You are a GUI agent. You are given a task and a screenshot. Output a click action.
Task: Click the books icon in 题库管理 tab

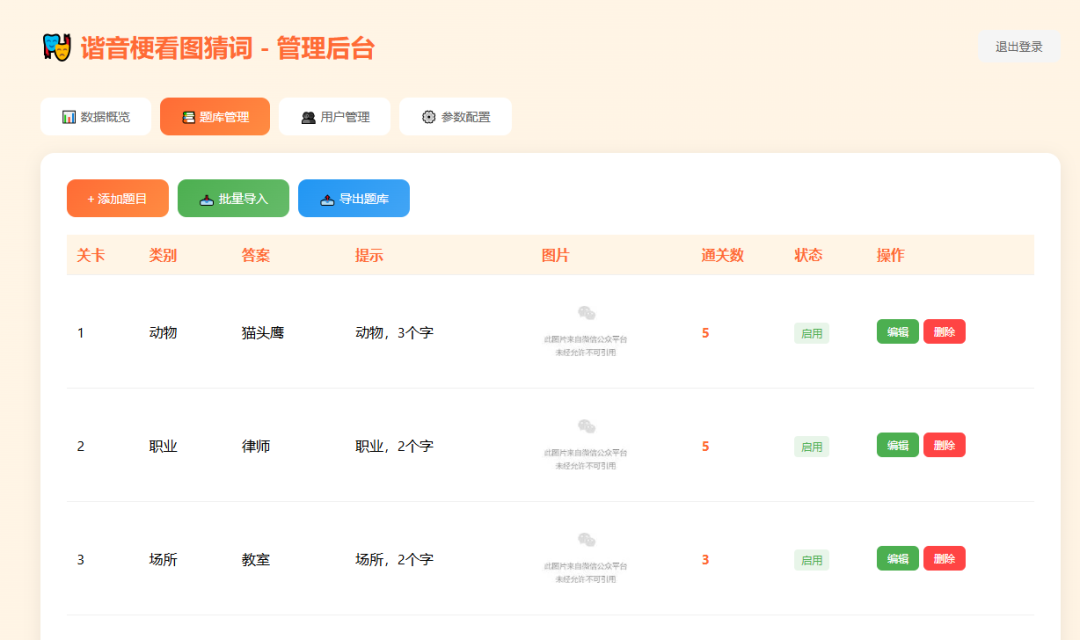188,118
